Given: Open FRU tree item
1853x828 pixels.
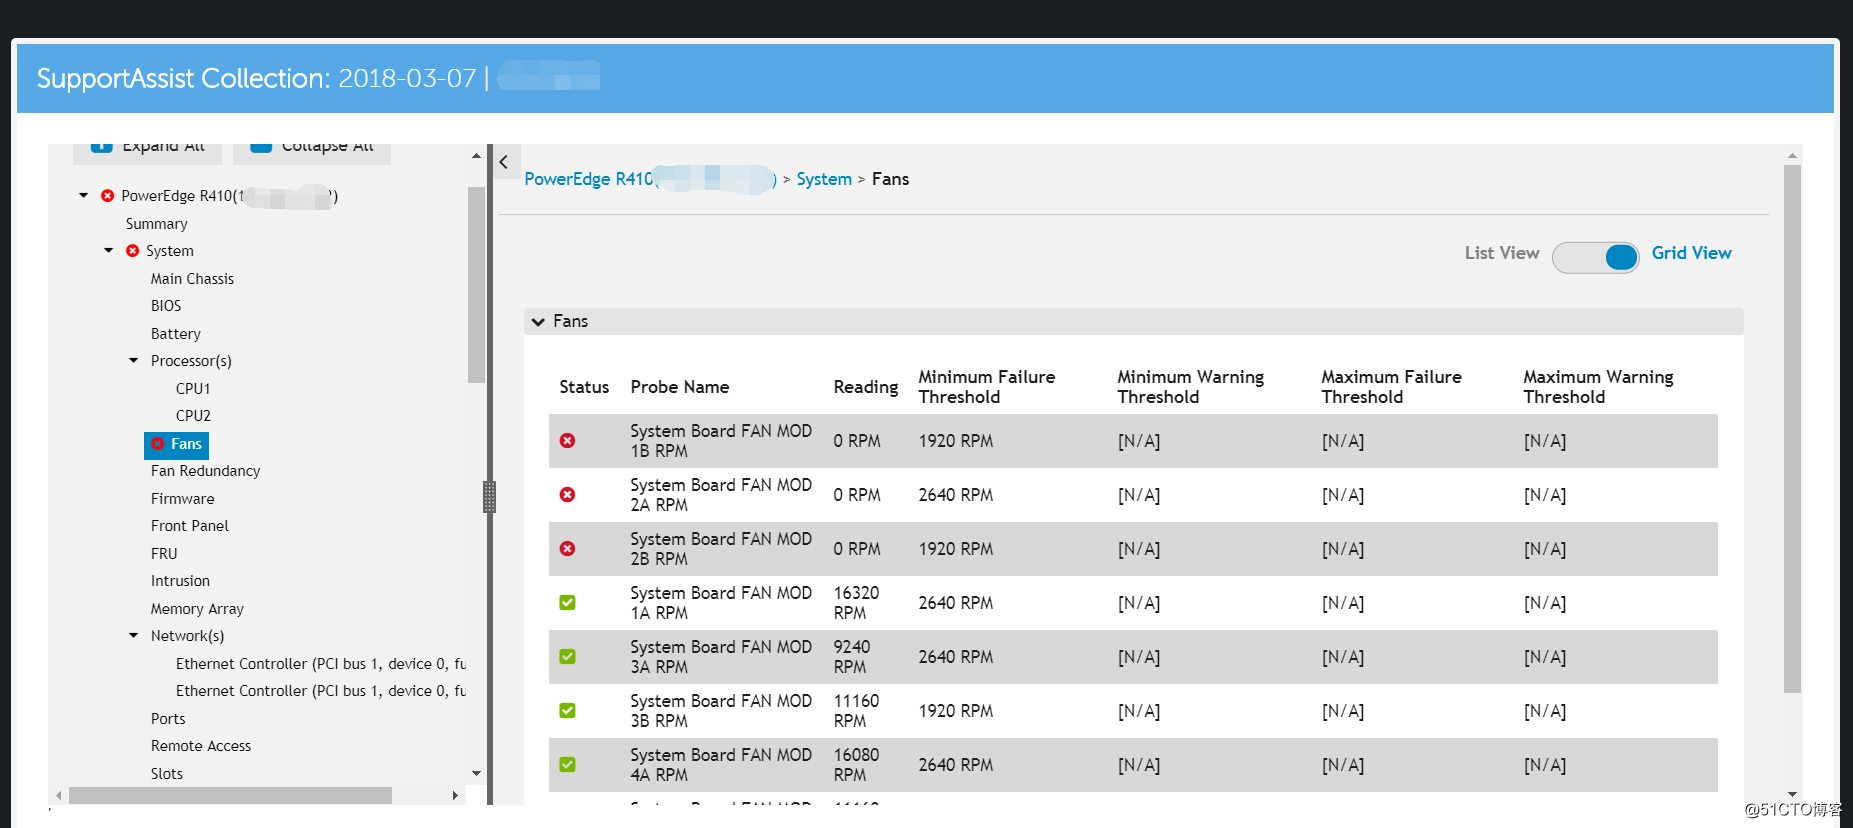Looking at the screenshot, I should pyautogui.click(x=164, y=554).
